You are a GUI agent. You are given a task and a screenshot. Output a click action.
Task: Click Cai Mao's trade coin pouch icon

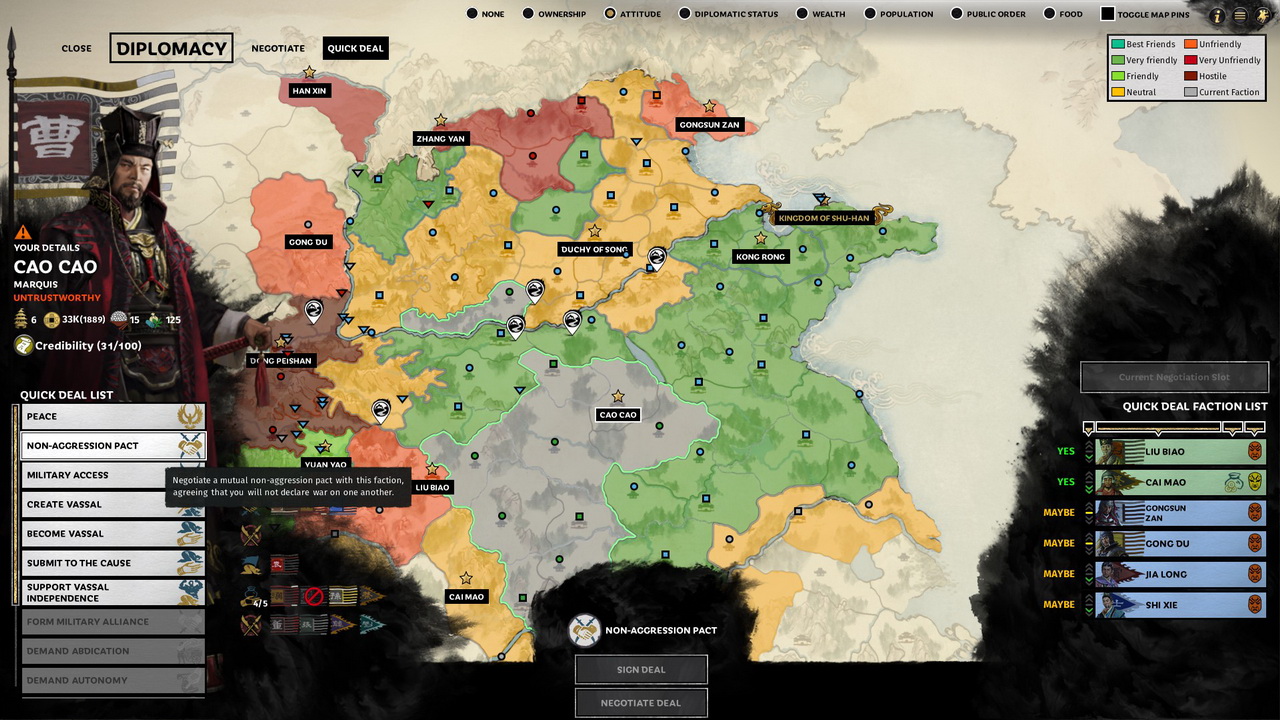pyautogui.click(x=1233, y=482)
